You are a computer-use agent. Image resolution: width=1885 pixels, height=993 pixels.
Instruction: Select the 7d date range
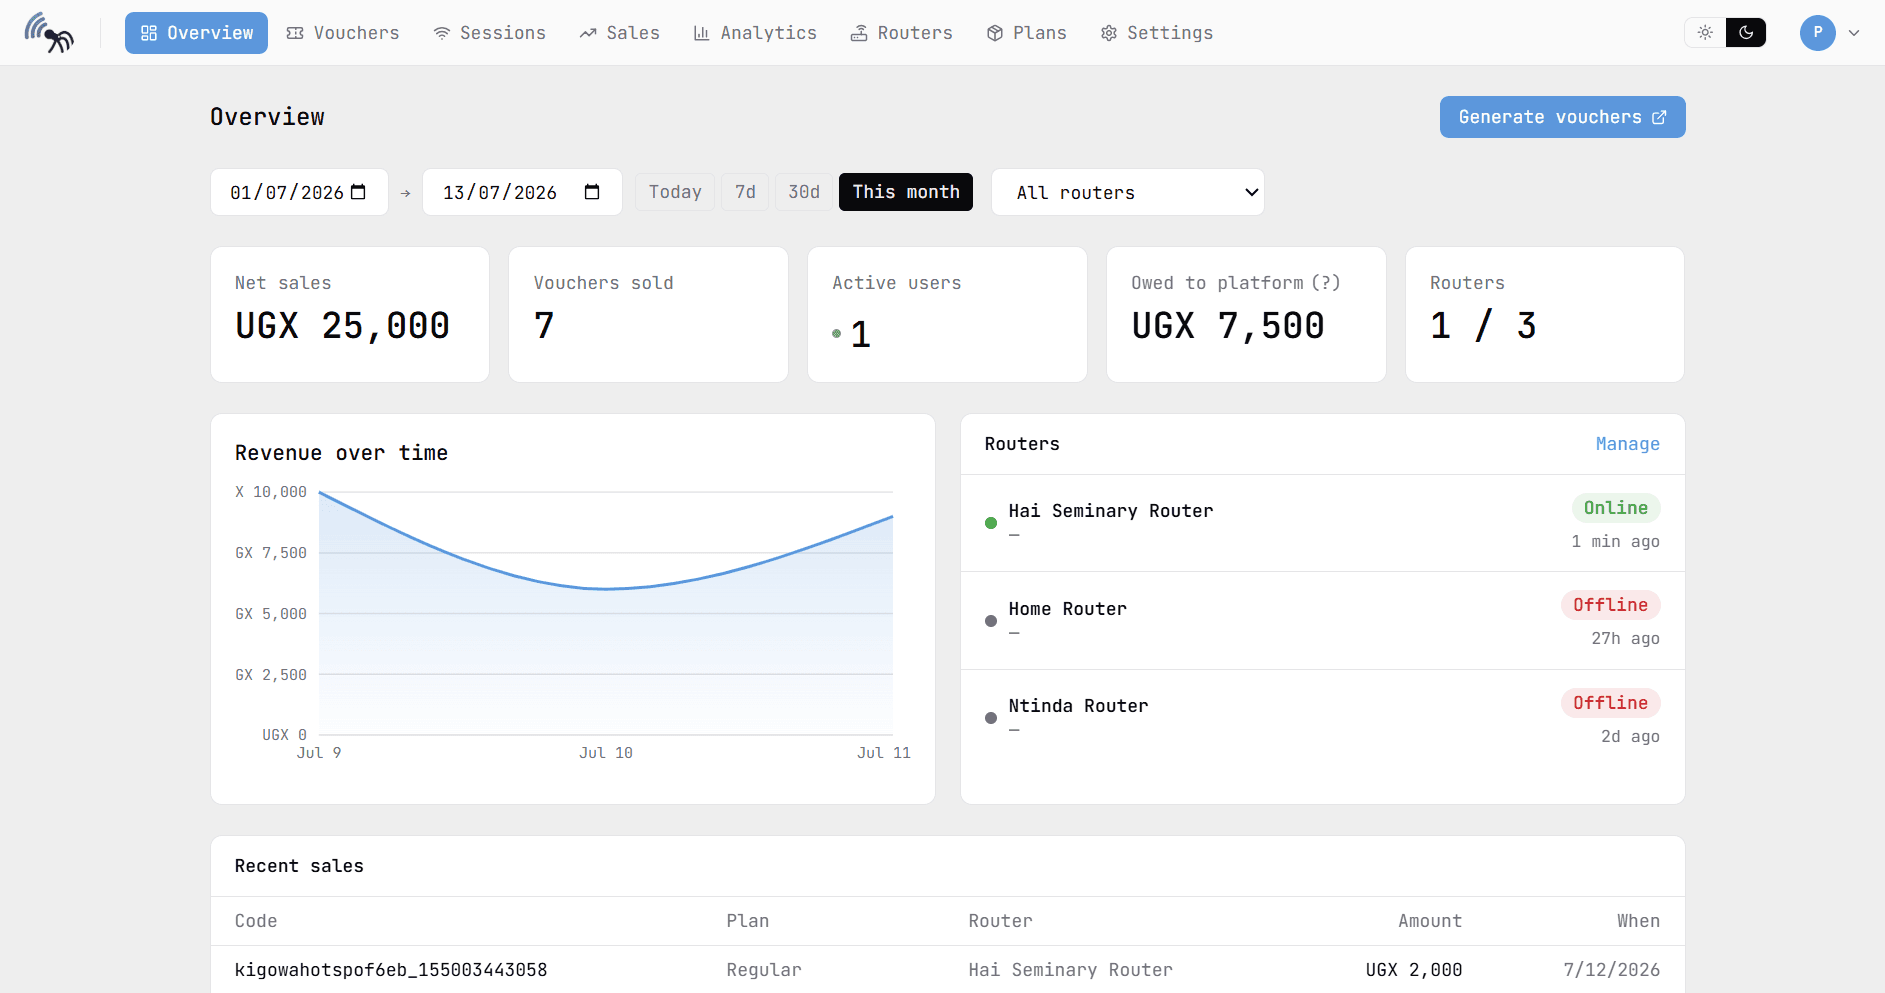point(745,192)
